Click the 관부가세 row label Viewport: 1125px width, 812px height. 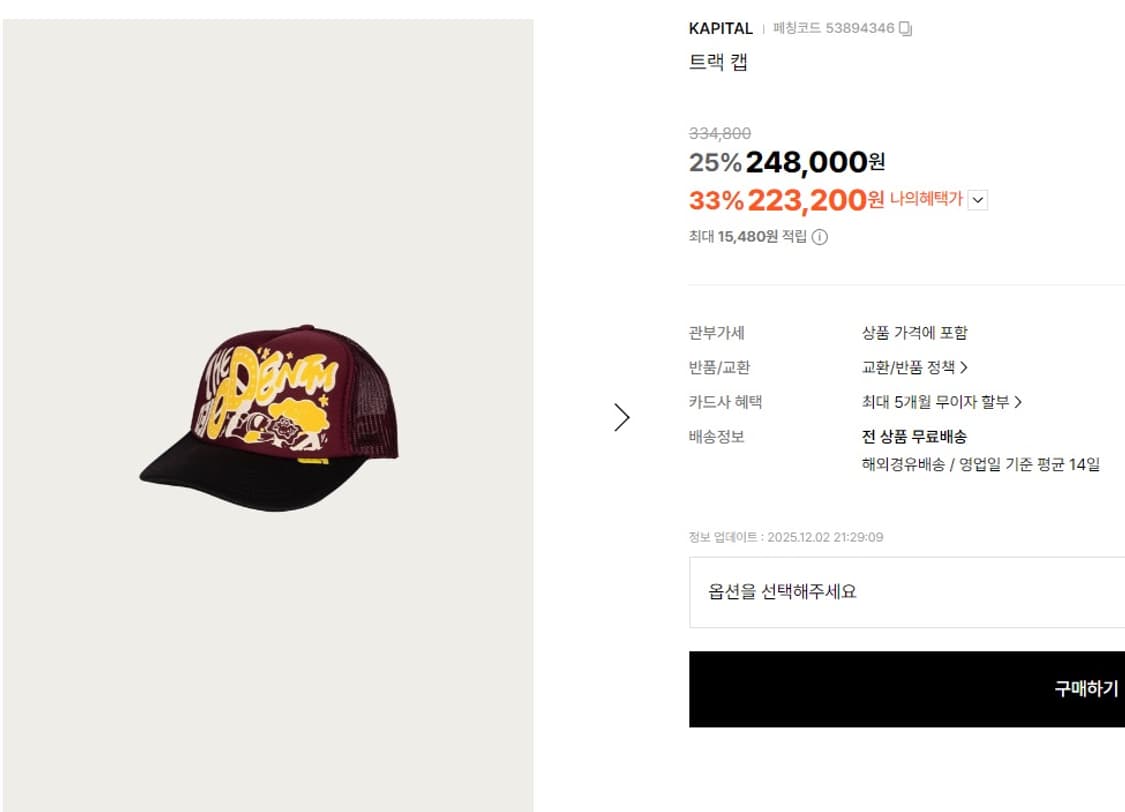[x=716, y=333]
